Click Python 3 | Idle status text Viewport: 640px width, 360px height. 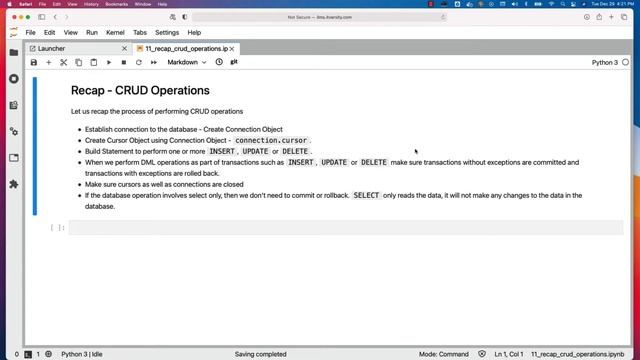(82, 354)
